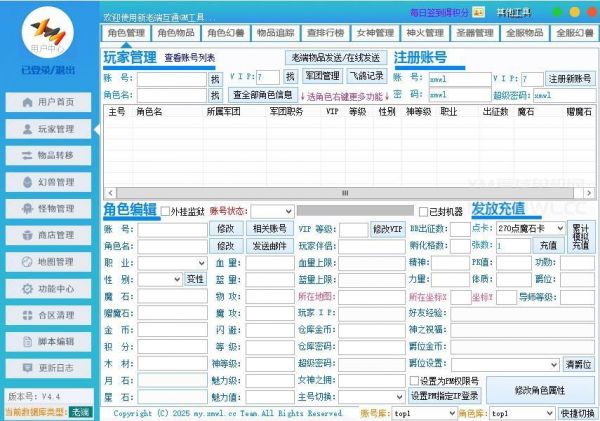Click 查看账号列表 link
This screenshot has height=421, width=600.
[x=190, y=58]
